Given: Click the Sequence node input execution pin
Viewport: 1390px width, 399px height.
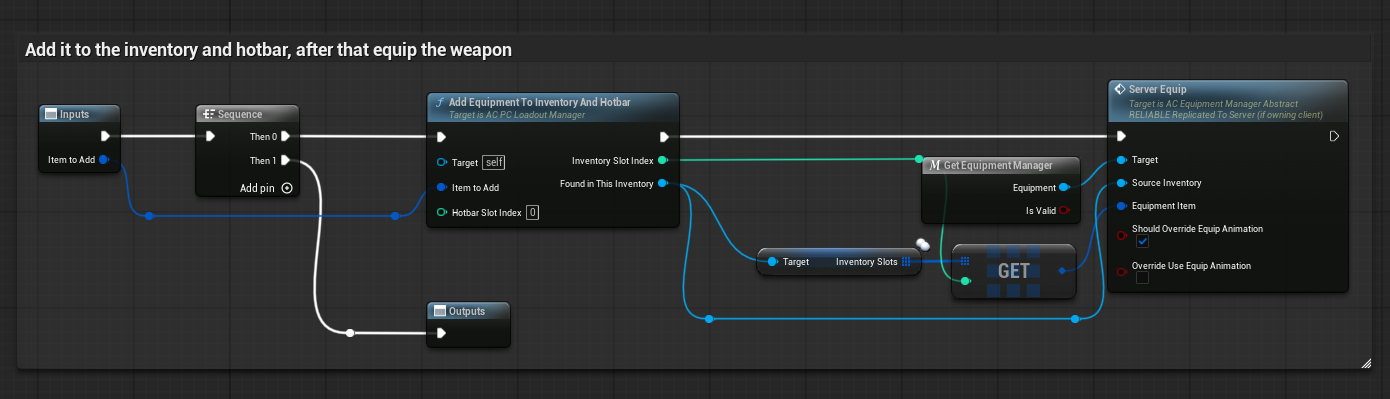Looking at the screenshot, I should pyautogui.click(x=209, y=136).
